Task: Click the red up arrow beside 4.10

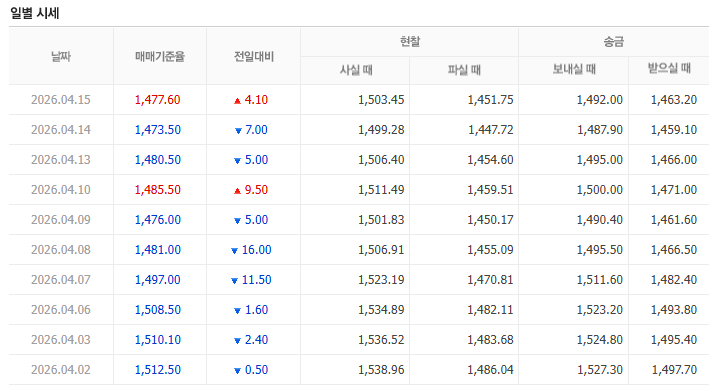Action: (x=237, y=101)
